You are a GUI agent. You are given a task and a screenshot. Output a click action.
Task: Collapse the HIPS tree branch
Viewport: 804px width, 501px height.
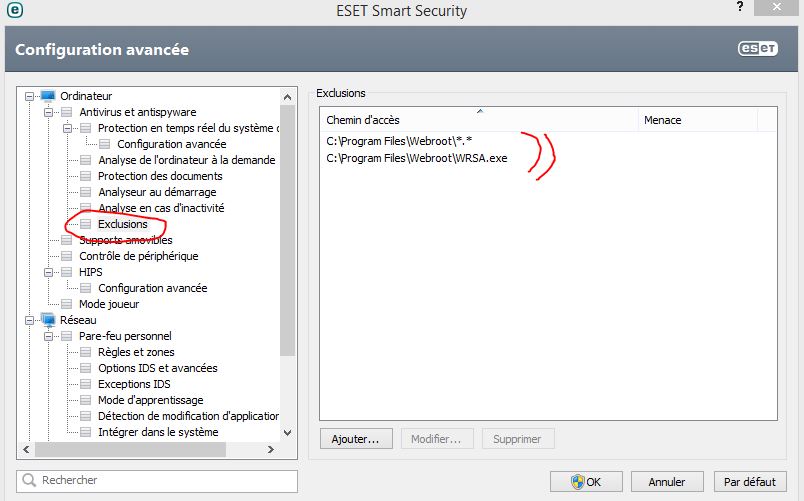(48, 272)
